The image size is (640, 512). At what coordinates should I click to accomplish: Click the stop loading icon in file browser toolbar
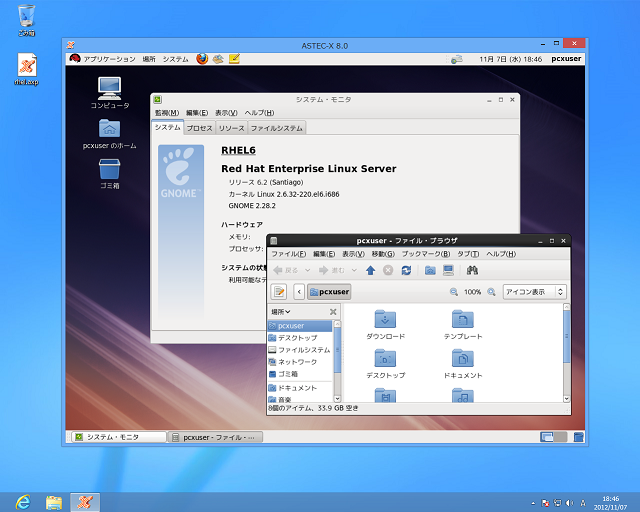click(x=388, y=270)
